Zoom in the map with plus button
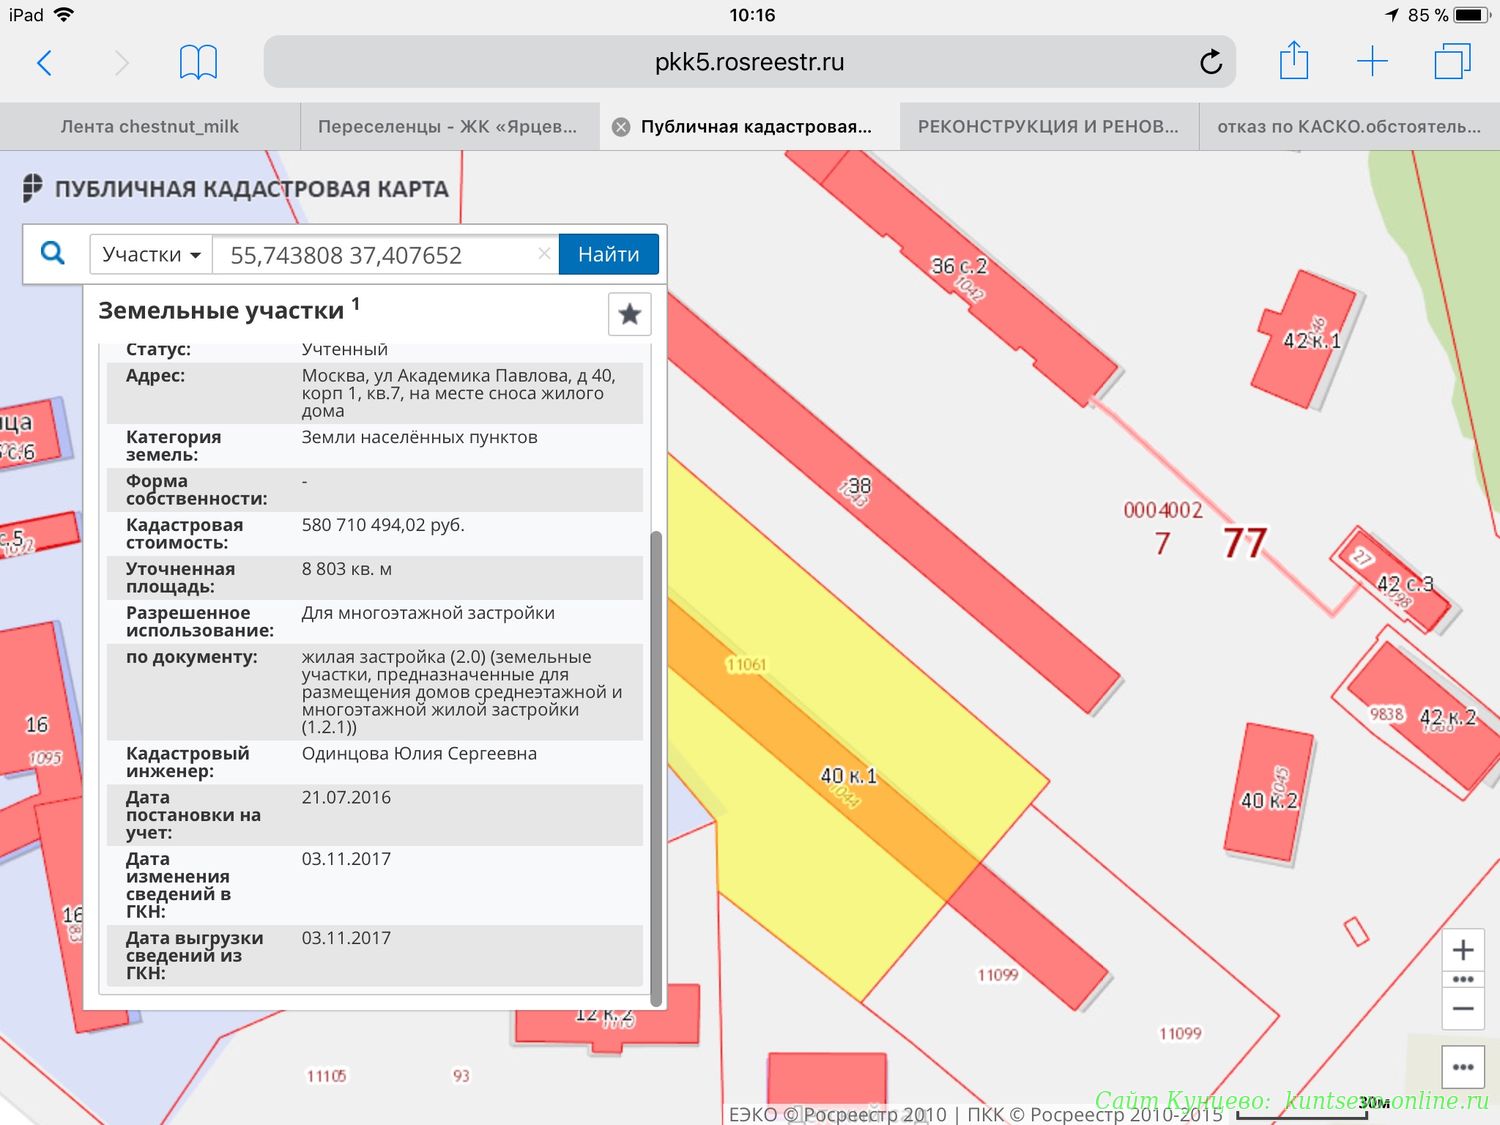This screenshot has width=1500, height=1125. [1462, 950]
